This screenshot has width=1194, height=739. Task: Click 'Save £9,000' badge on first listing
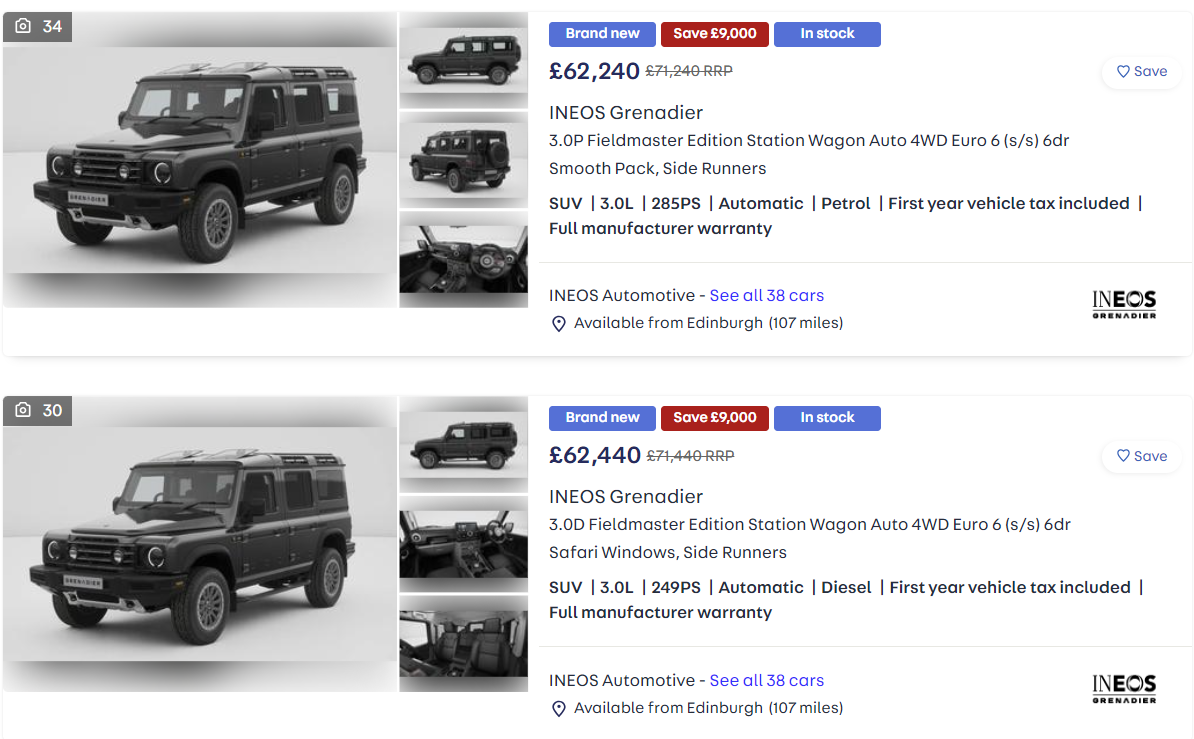coord(715,34)
